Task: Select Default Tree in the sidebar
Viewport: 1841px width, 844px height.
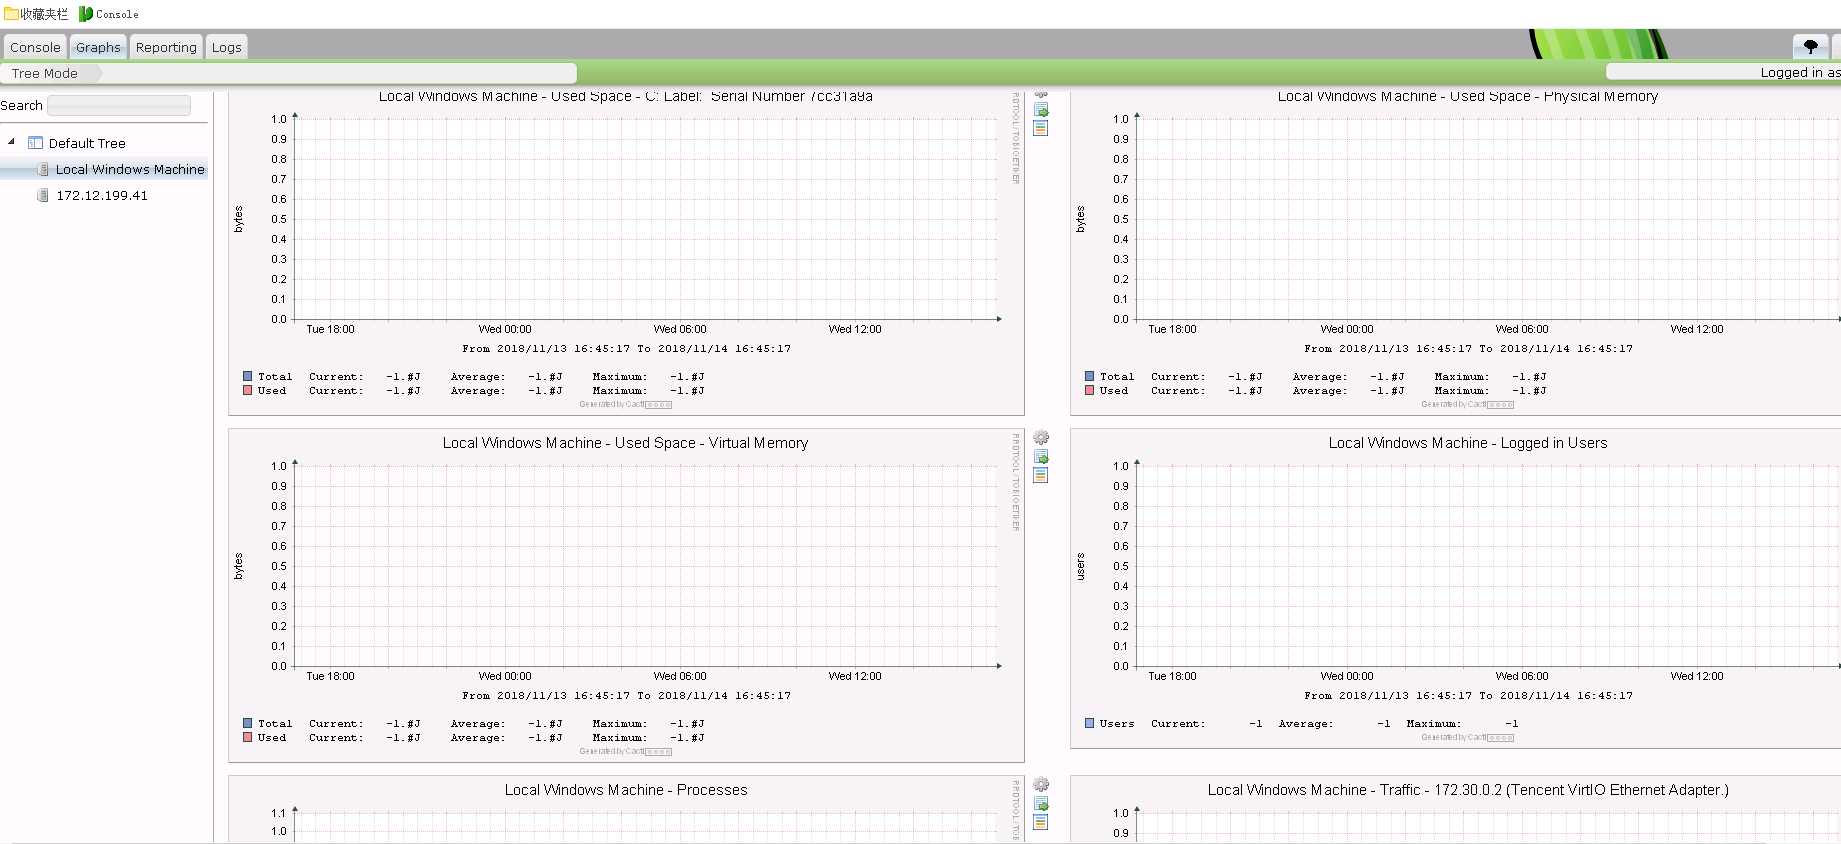Action: (87, 143)
